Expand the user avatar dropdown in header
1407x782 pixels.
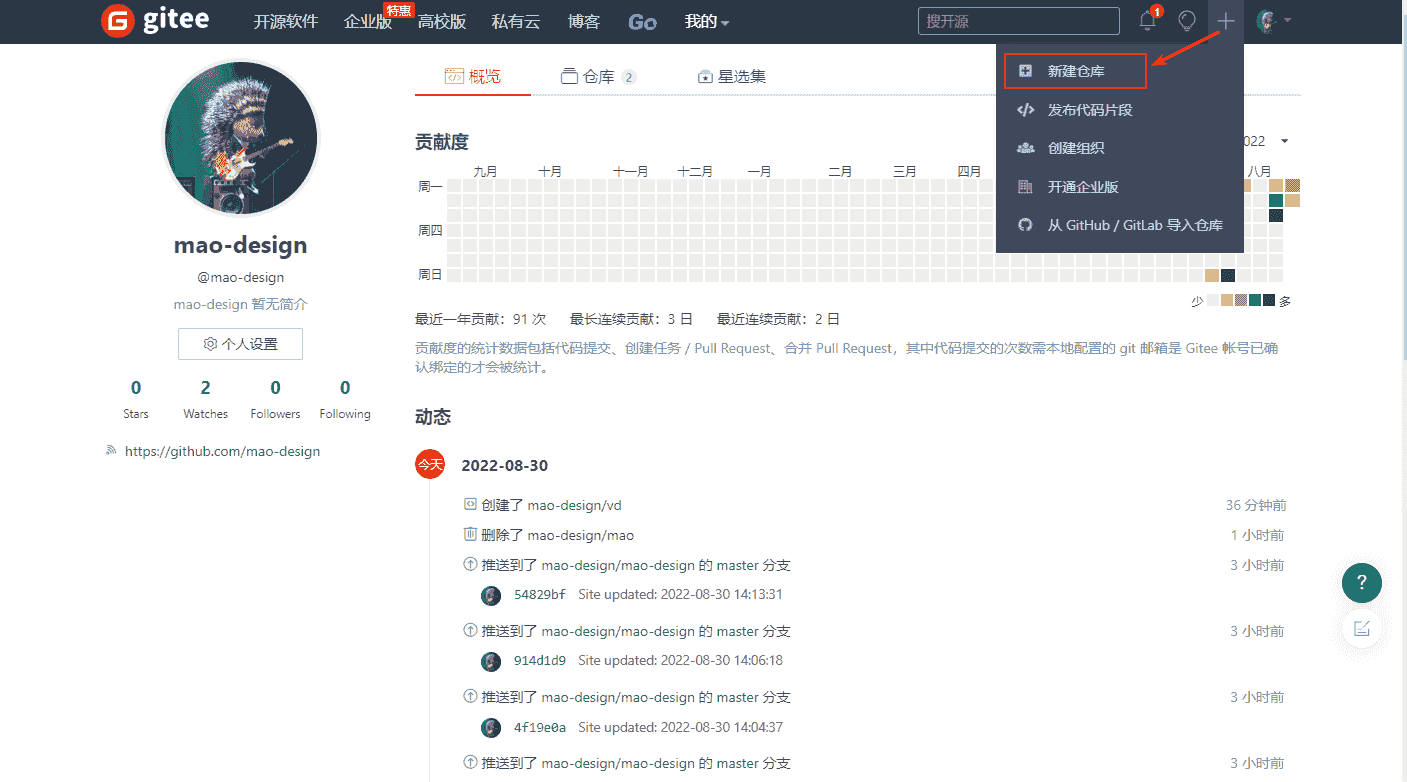(1274, 21)
